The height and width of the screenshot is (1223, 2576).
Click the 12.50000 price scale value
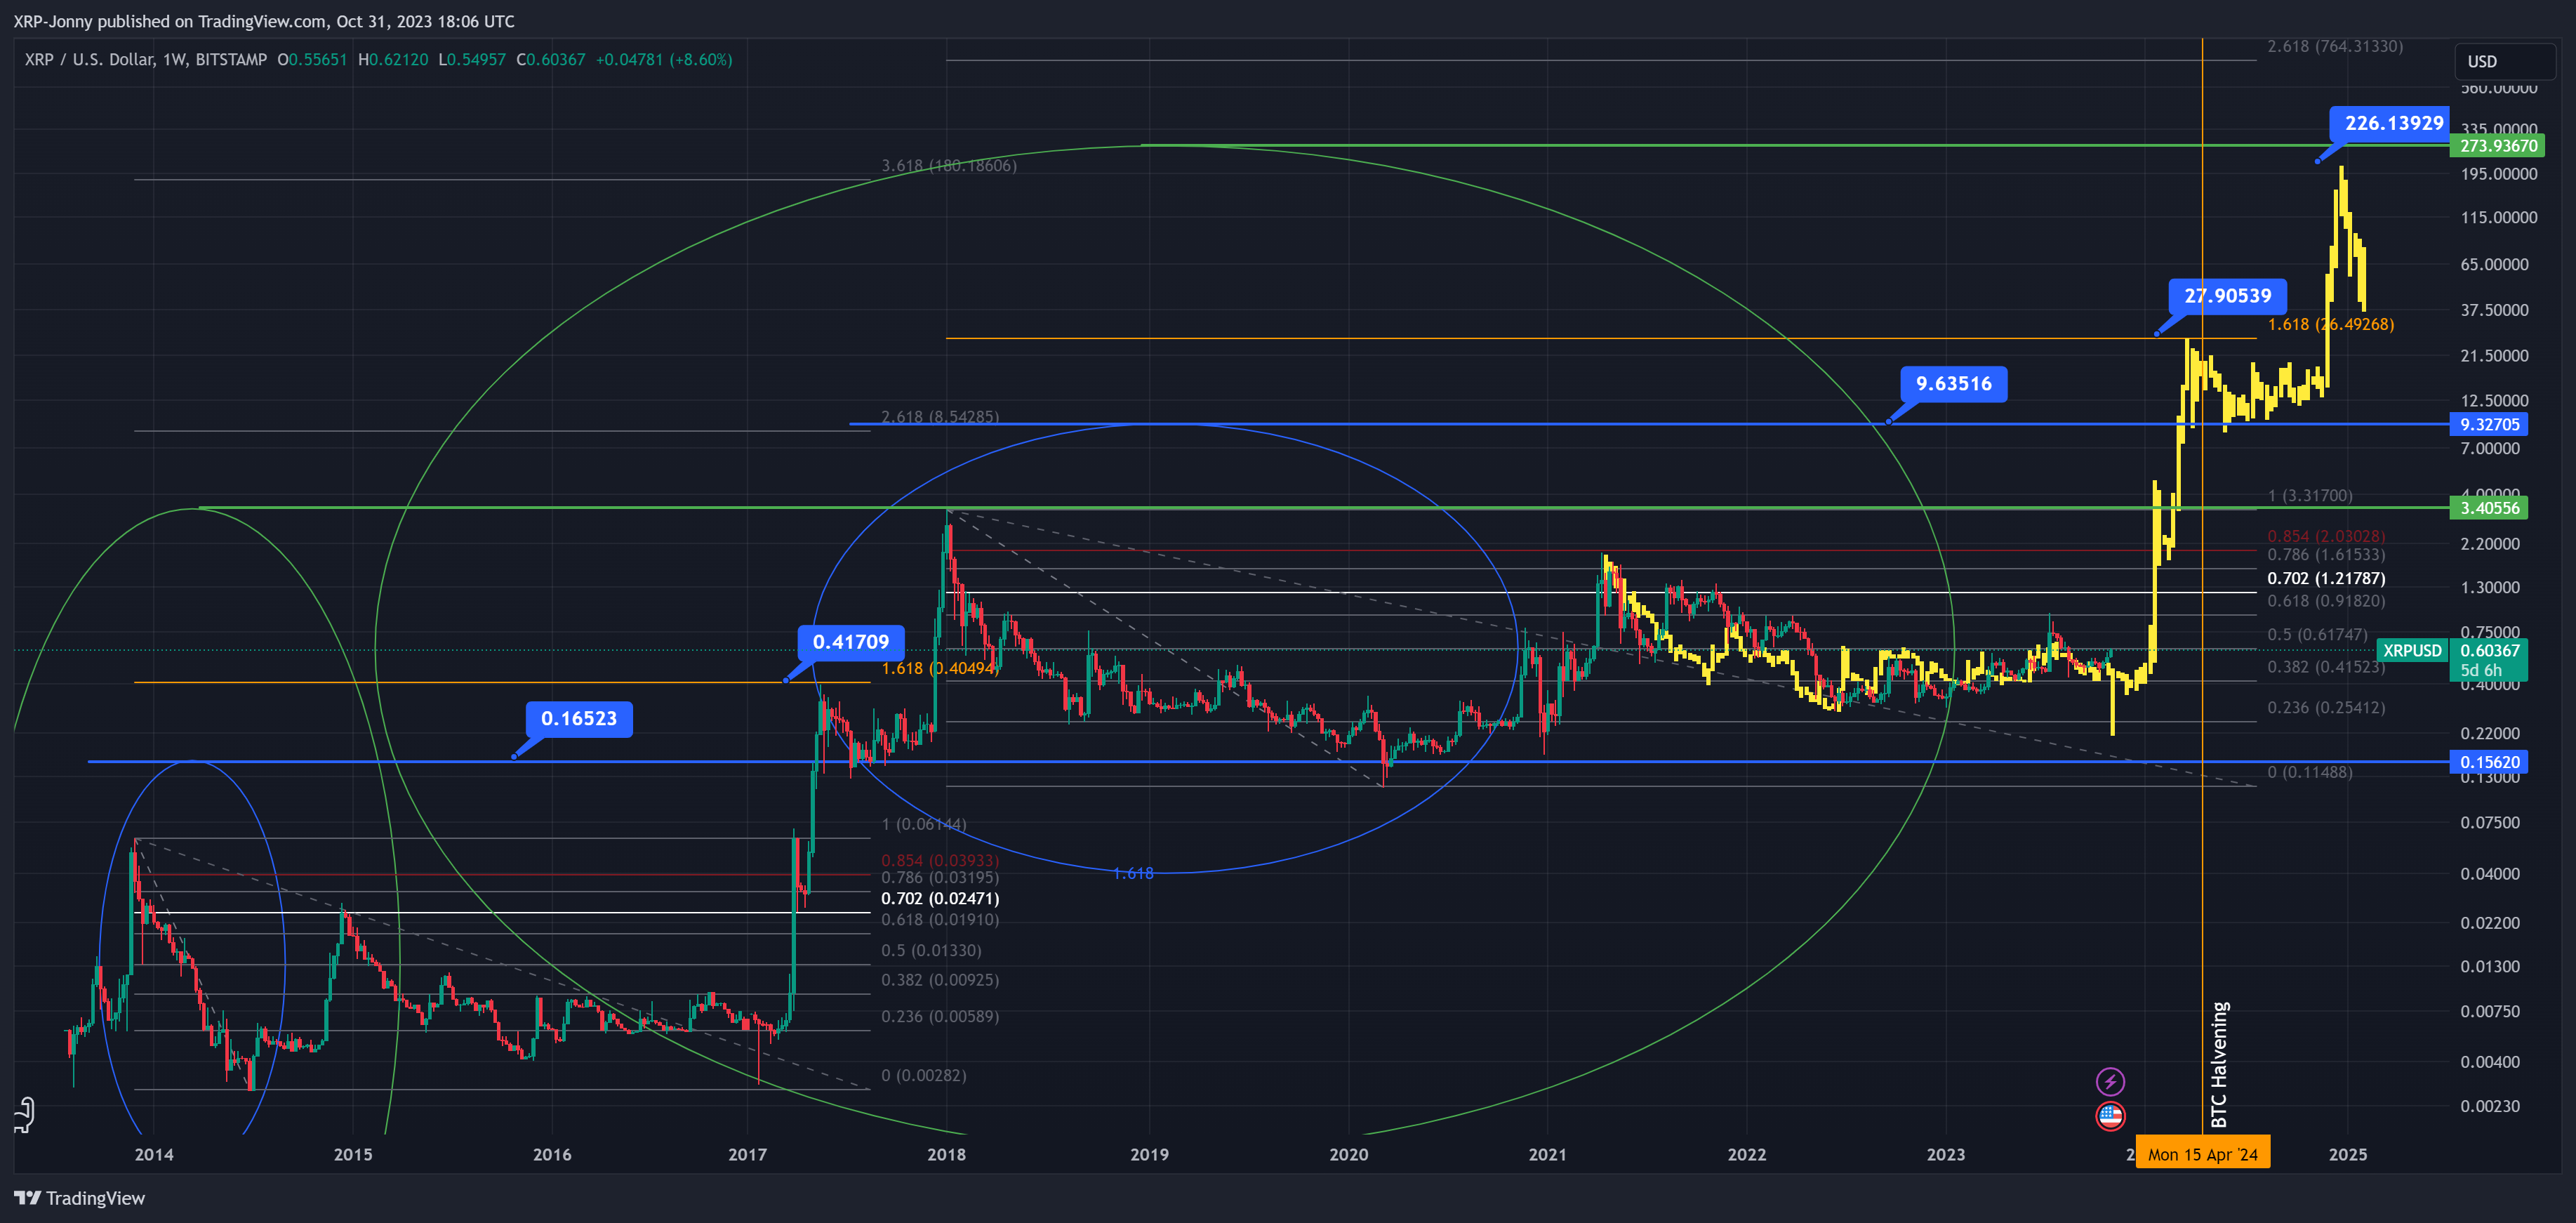pos(2495,401)
